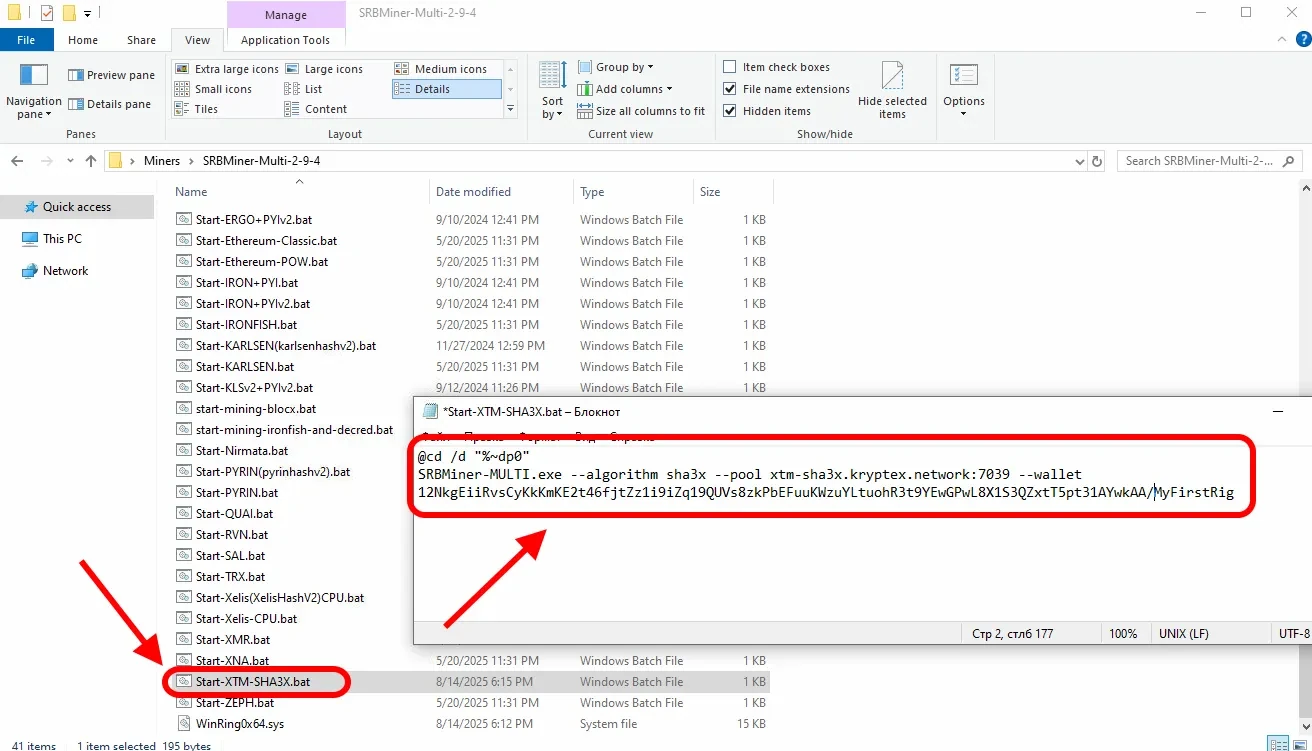Expand the address bar history dropdown
The image size is (1312, 751).
1078,161
